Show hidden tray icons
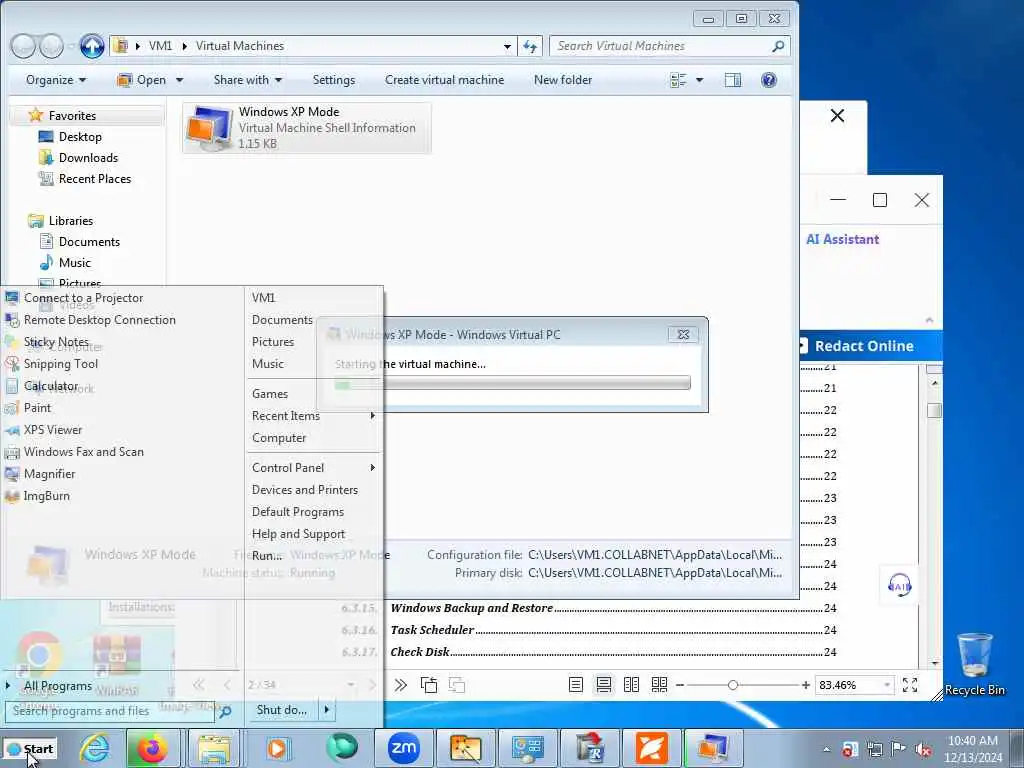The height and width of the screenshot is (768, 1024). (x=827, y=750)
